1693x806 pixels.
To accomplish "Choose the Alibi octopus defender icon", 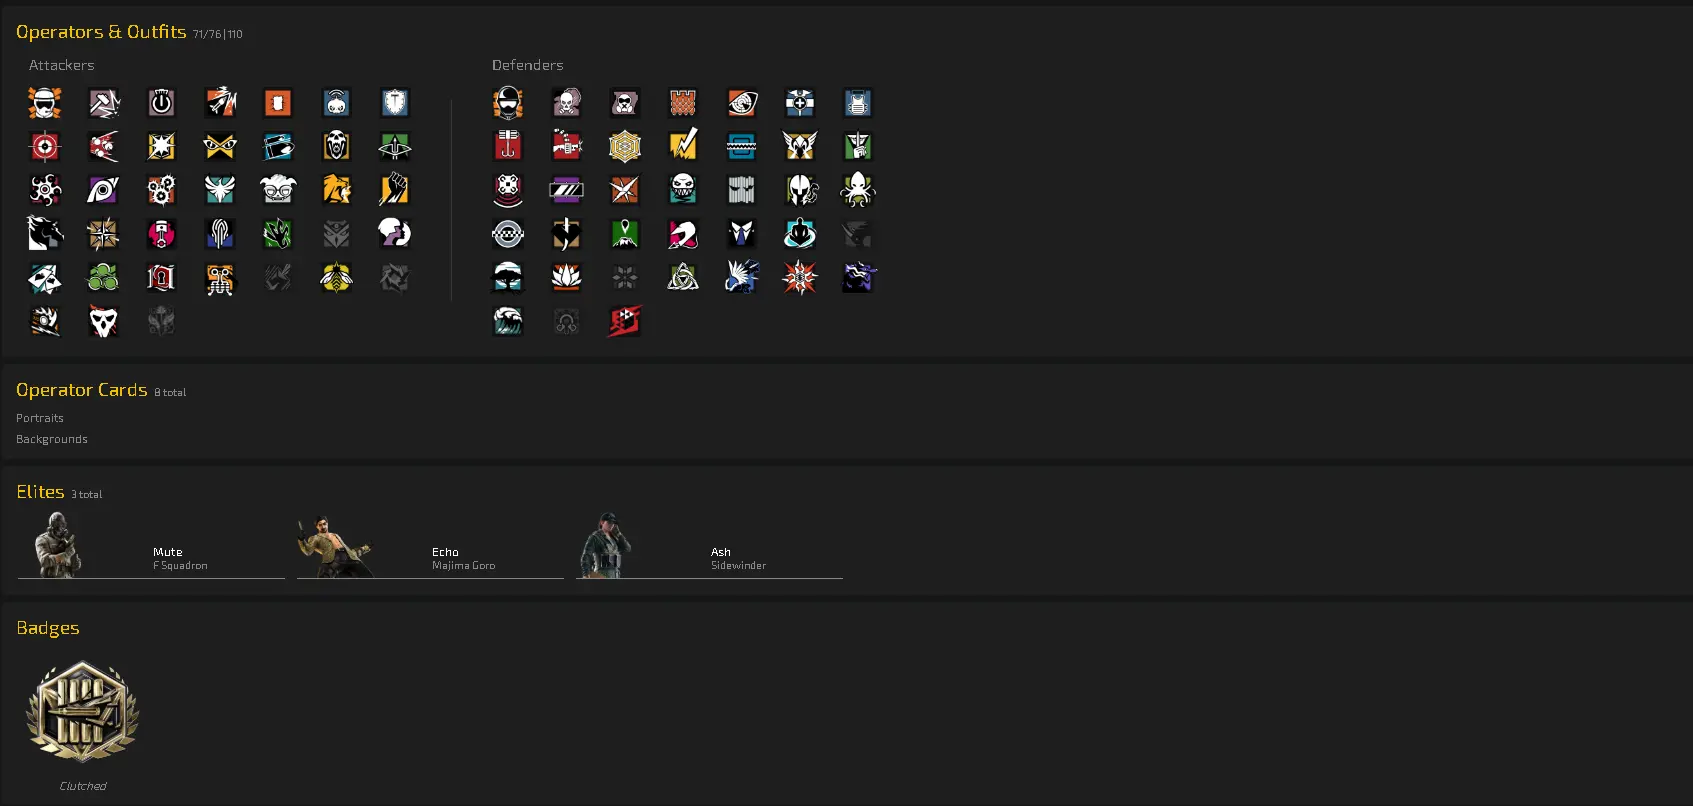I will click(x=858, y=189).
